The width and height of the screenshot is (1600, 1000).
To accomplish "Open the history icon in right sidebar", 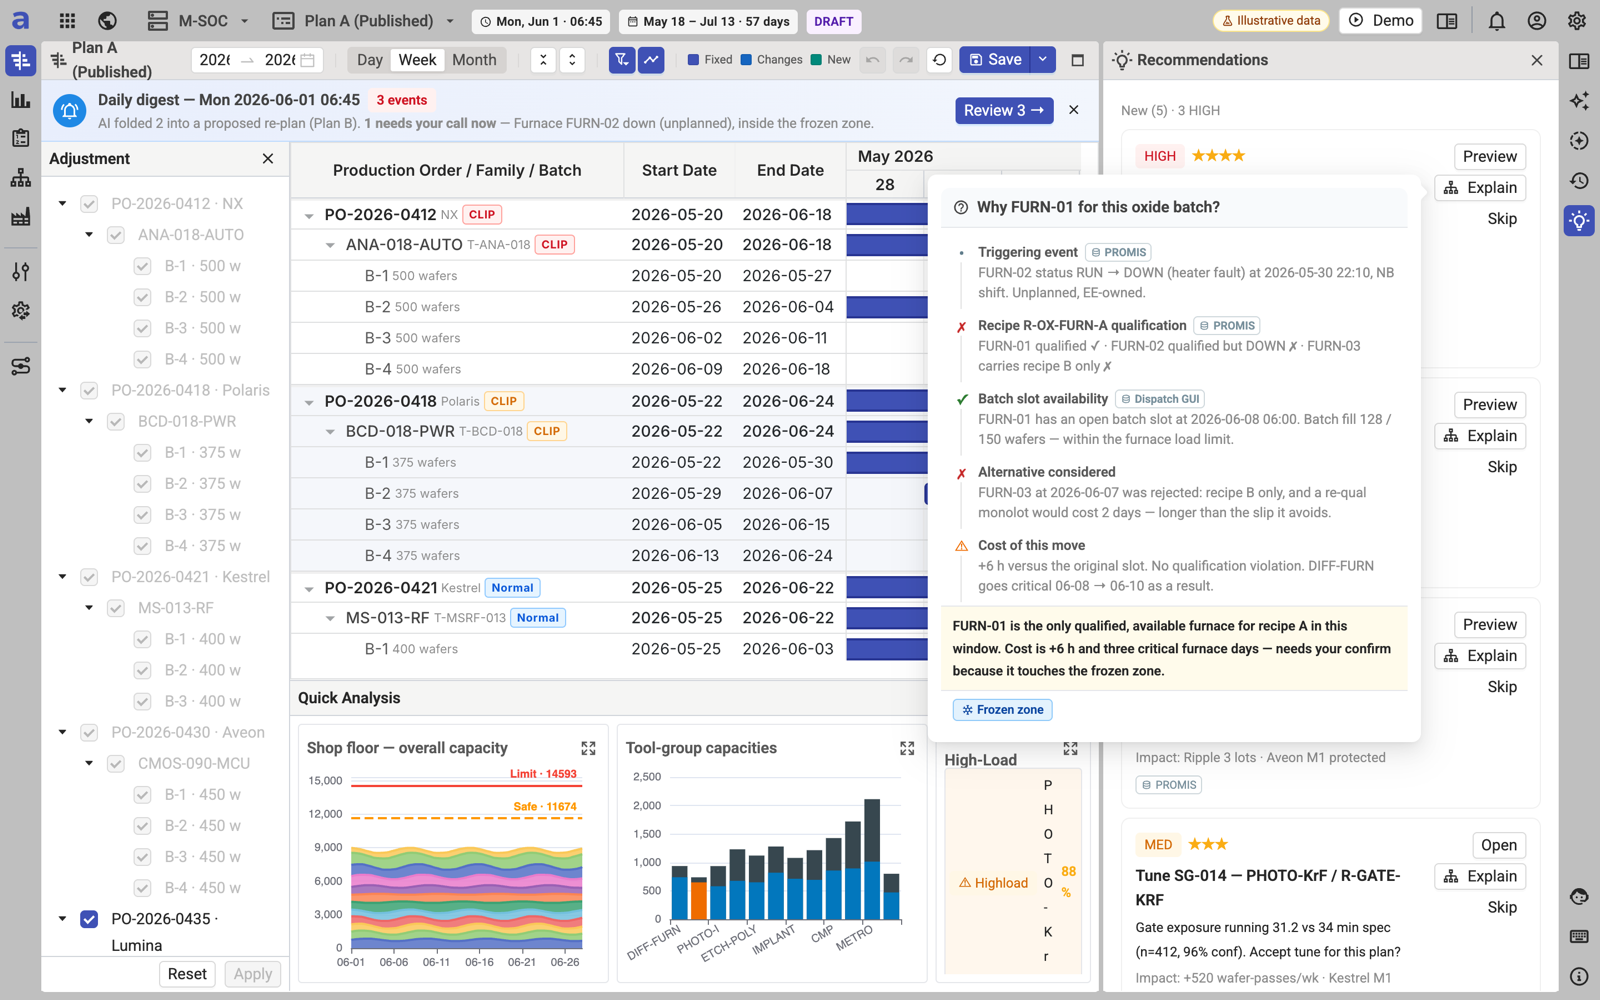I will 1579,181.
